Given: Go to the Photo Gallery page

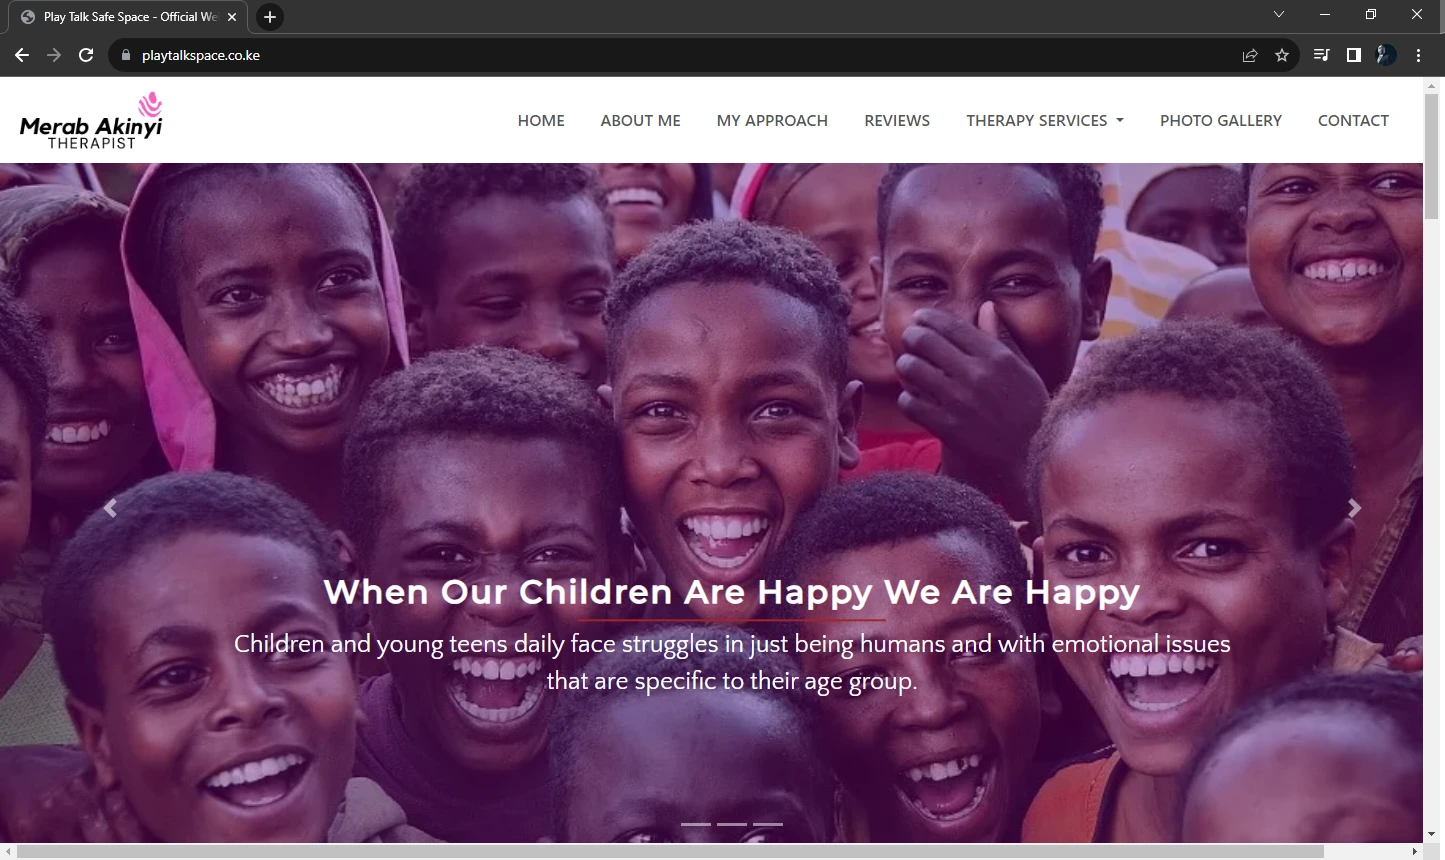Looking at the screenshot, I should pyautogui.click(x=1221, y=120).
